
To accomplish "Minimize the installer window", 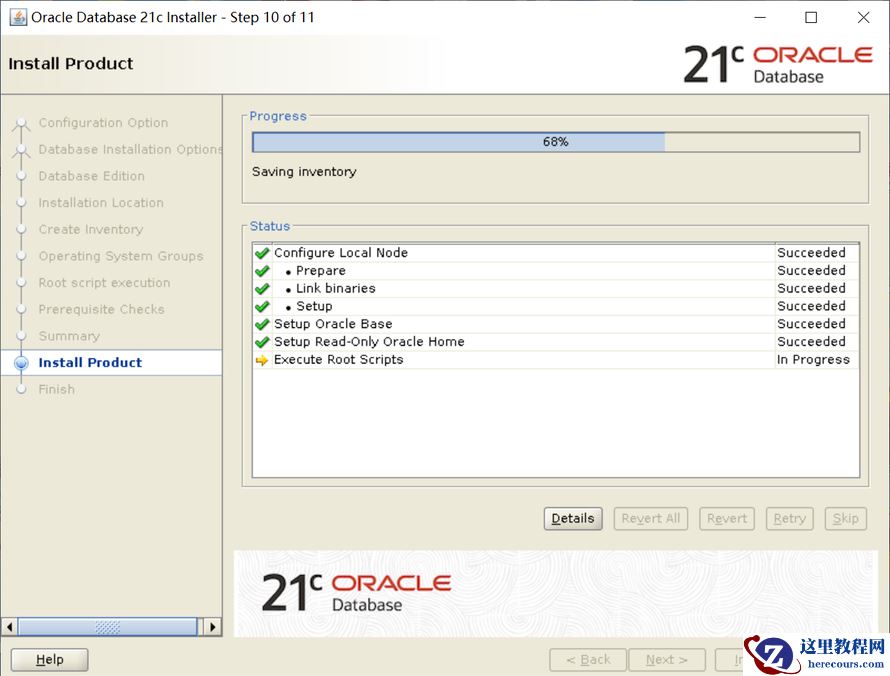I will (x=760, y=18).
